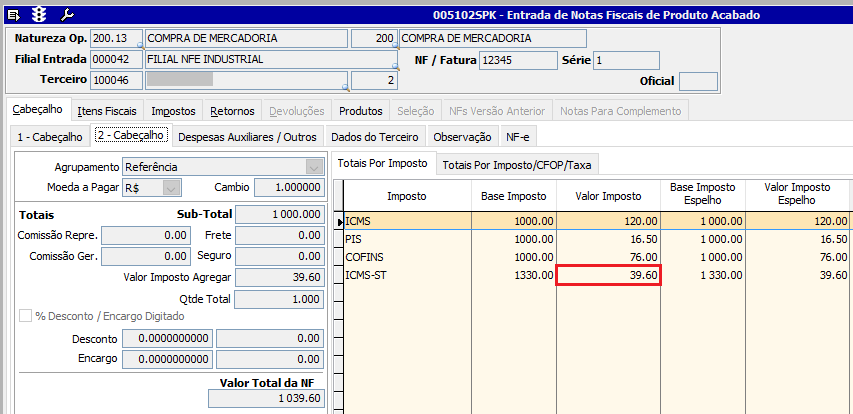Click the Encargo percentage field
This screenshot has width=853, height=414.
pos(168,360)
